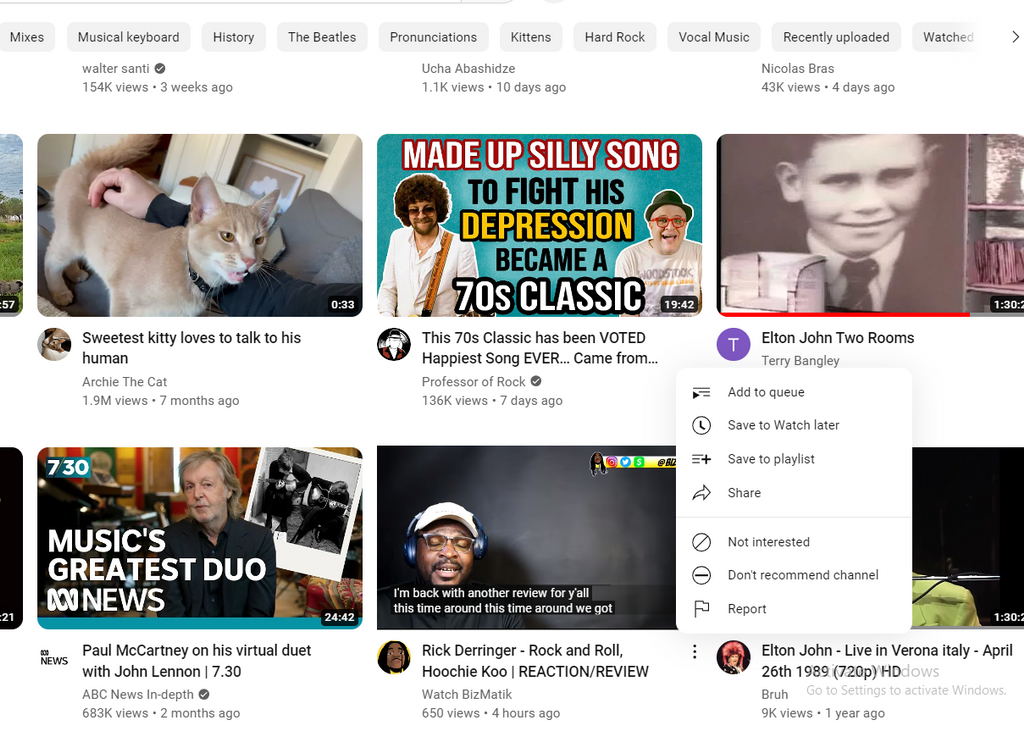Choose Save to playlist option
This screenshot has width=1024, height=731.
pyautogui.click(x=793, y=459)
